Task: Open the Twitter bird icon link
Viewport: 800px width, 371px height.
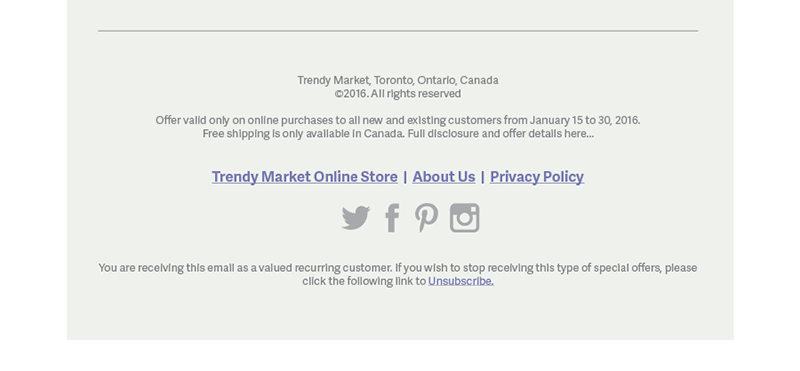Action: [x=356, y=218]
